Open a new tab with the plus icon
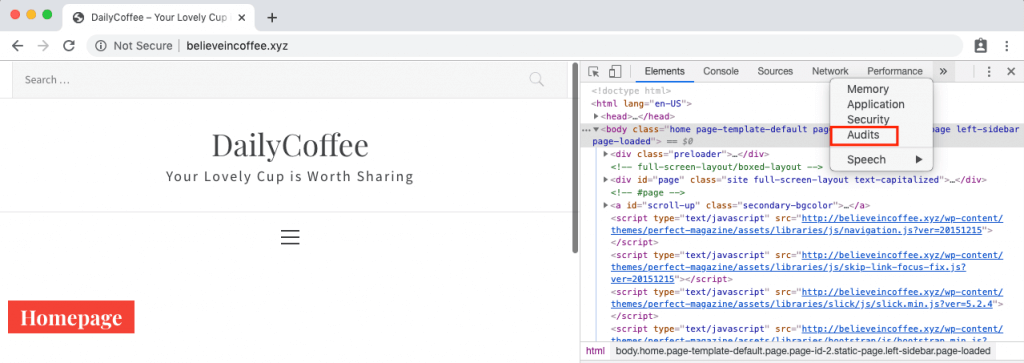 (272, 18)
